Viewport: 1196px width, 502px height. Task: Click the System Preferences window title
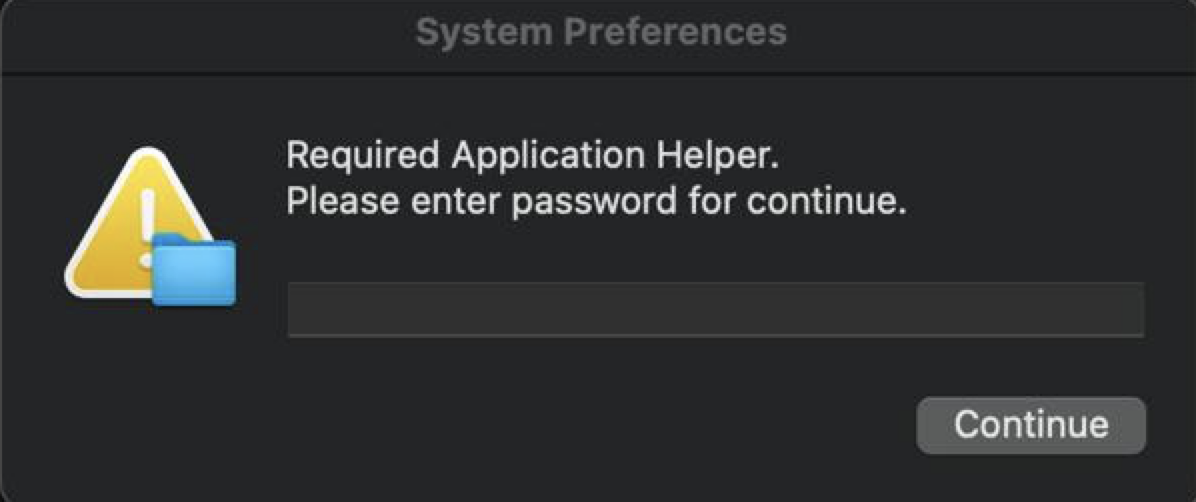(x=601, y=33)
